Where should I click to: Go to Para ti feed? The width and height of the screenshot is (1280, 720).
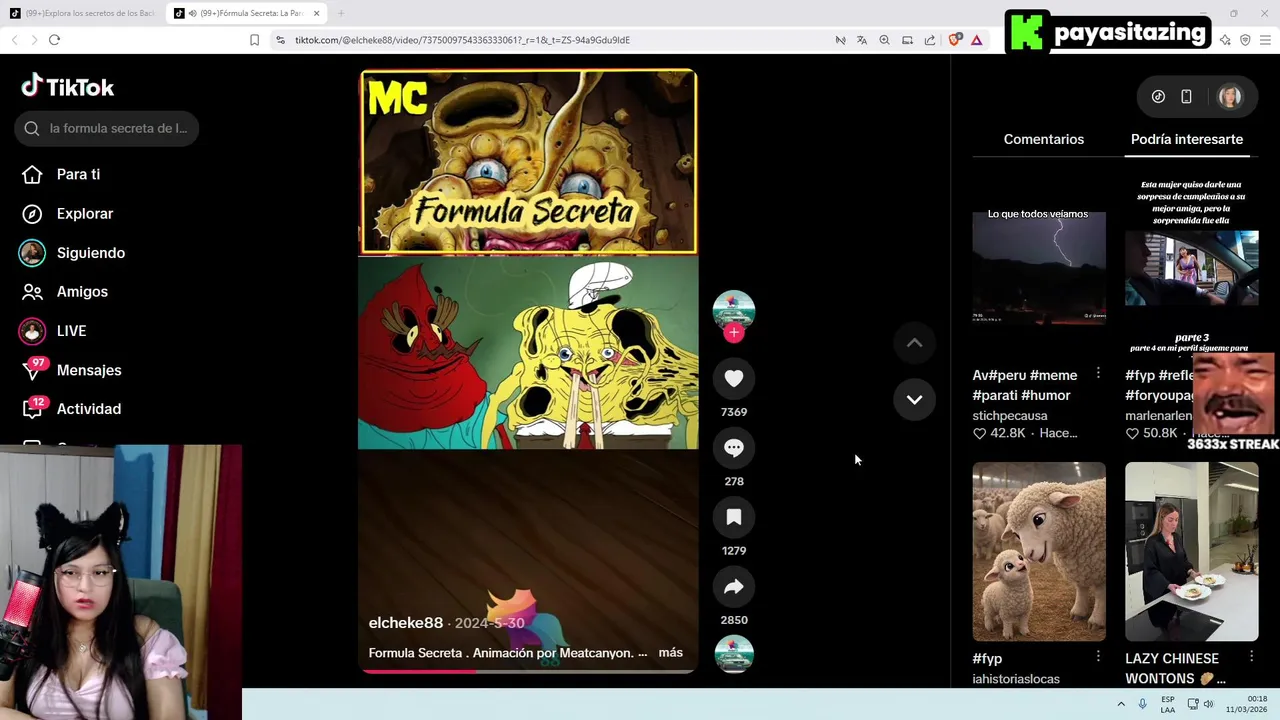point(61,174)
